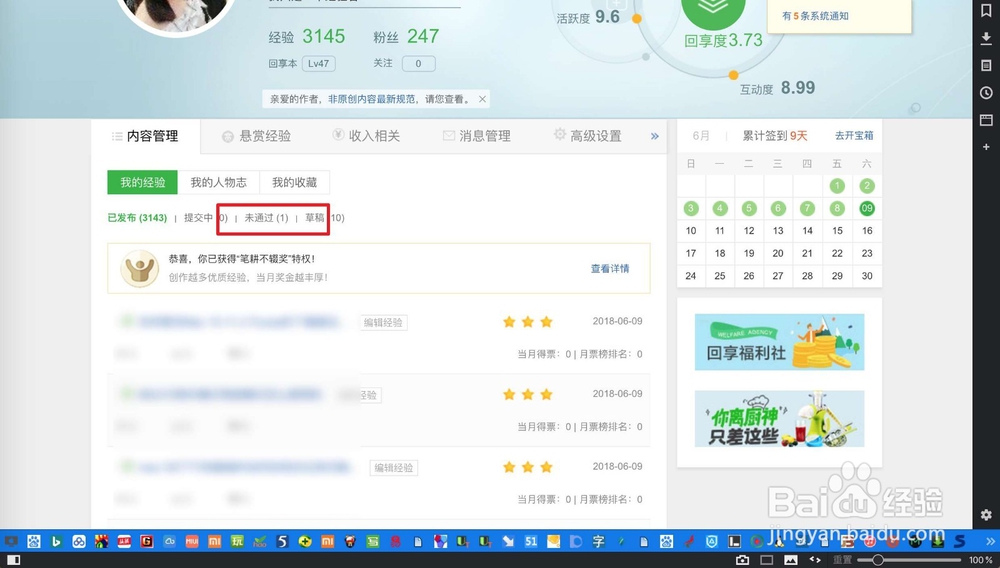Viewport: 1000px width, 568px height.
Task: Toggle image loading icon in status bar
Action: pos(791,560)
